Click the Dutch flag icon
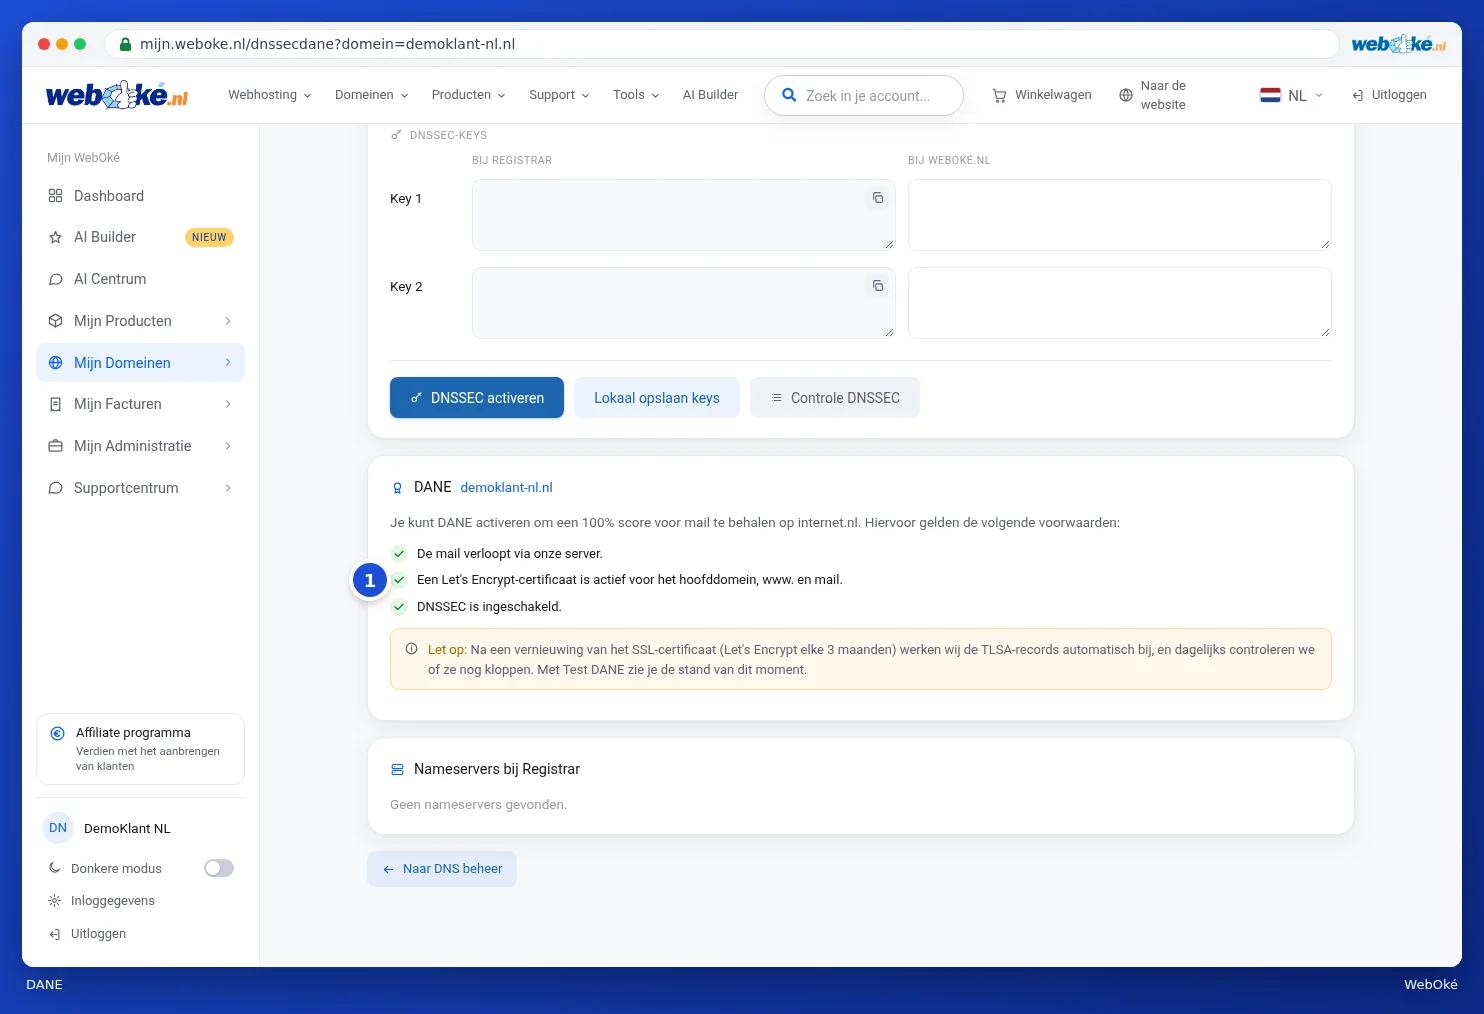 tap(1270, 95)
